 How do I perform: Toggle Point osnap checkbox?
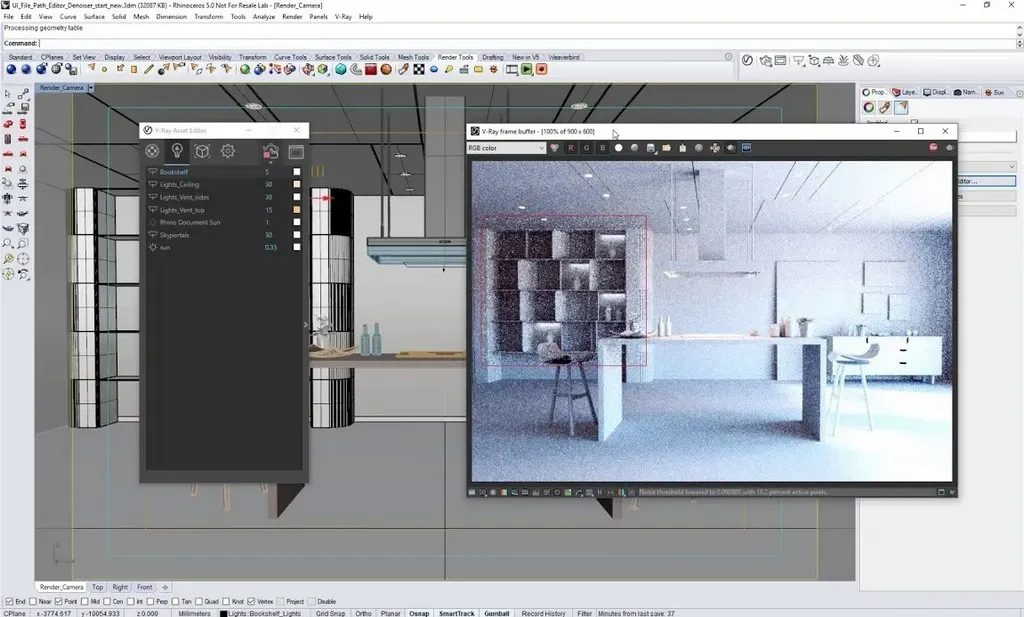59,601
